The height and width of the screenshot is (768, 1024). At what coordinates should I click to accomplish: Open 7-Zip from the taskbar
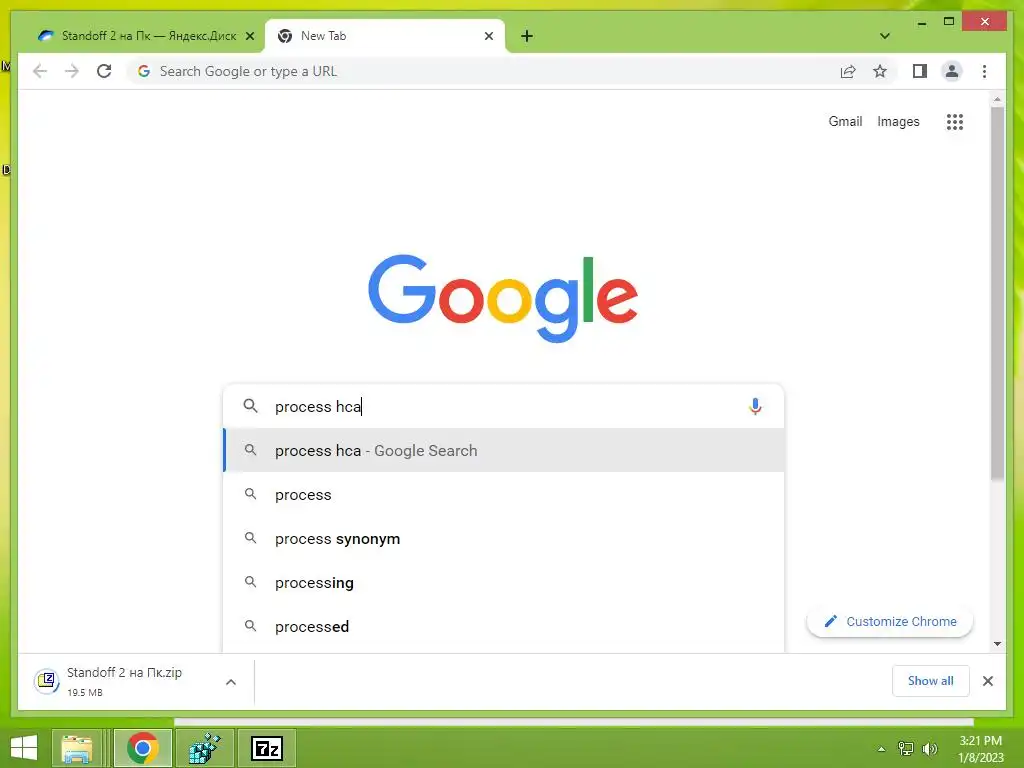pos(266,748)
